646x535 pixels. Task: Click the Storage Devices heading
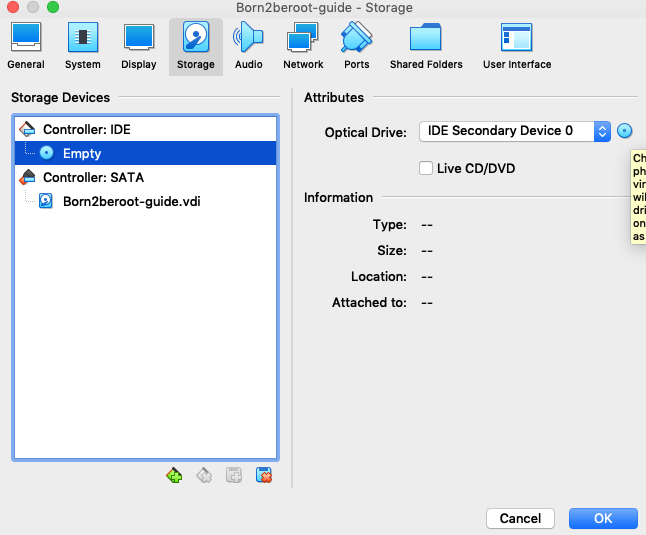click(61, 98)
